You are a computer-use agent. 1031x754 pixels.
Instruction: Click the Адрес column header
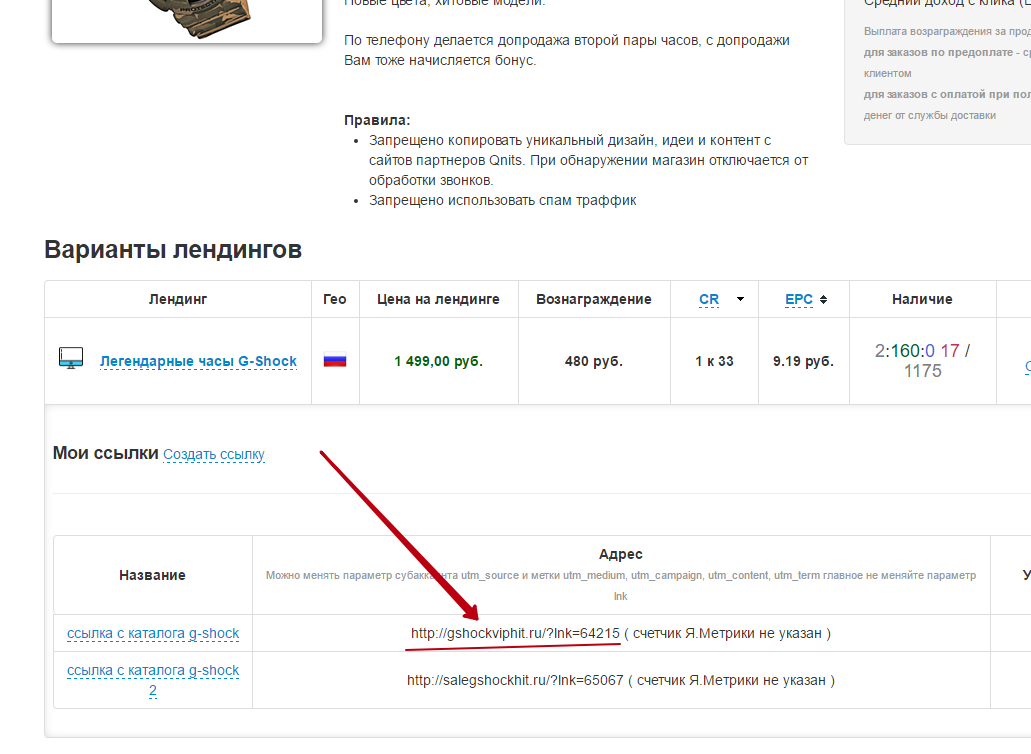(x=620, y=554)
